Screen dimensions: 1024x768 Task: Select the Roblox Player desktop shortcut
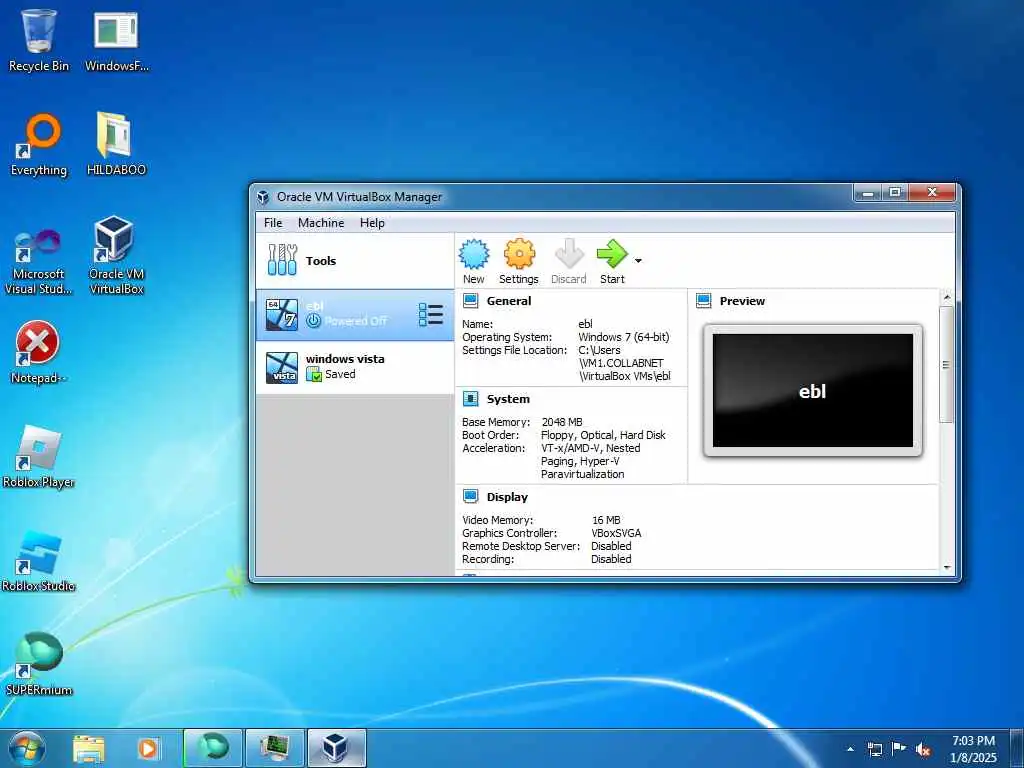[39, 456]
